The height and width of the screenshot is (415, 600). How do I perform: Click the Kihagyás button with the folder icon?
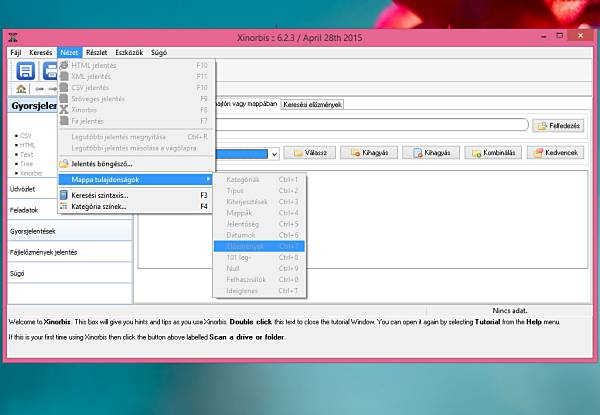369,153
